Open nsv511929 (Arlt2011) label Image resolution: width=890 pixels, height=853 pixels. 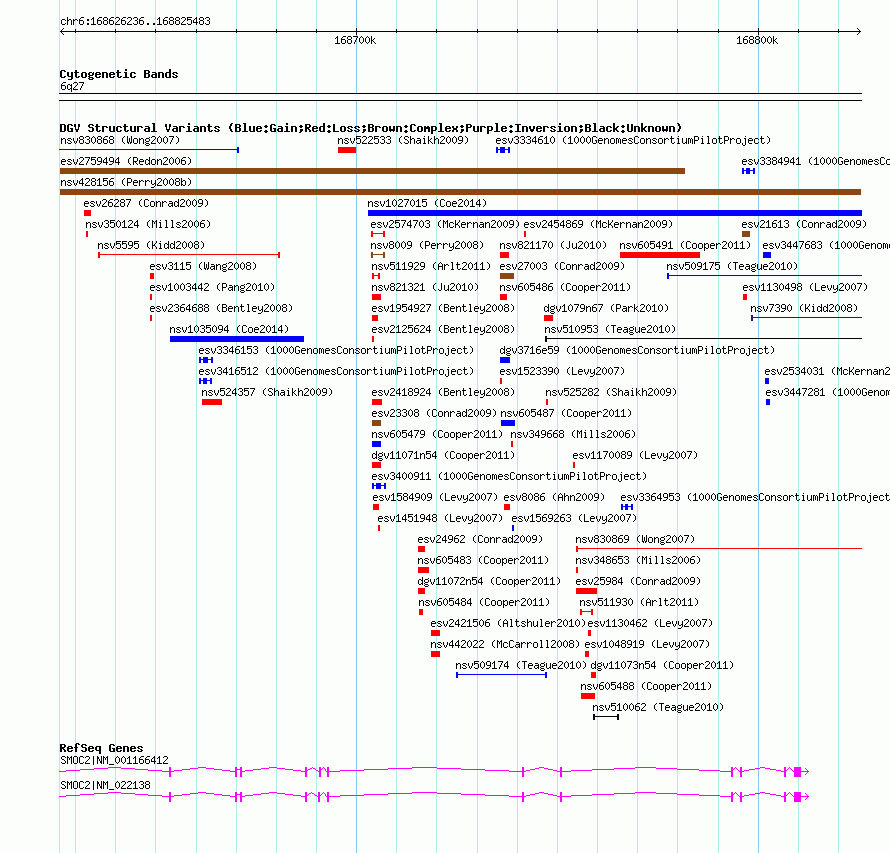pos(431,266)
